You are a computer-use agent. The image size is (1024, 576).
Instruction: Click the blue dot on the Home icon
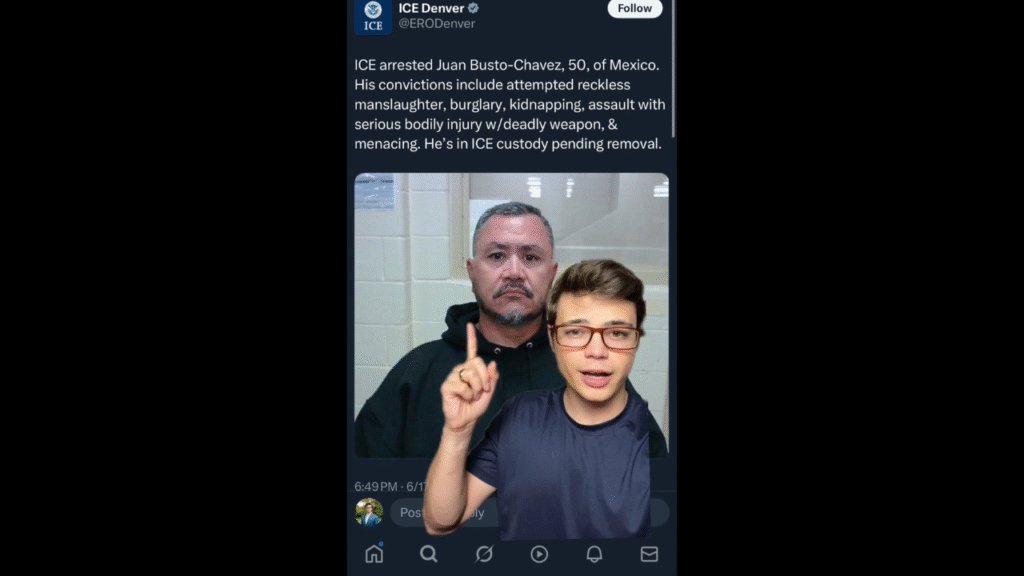click(x=381, y=544)
